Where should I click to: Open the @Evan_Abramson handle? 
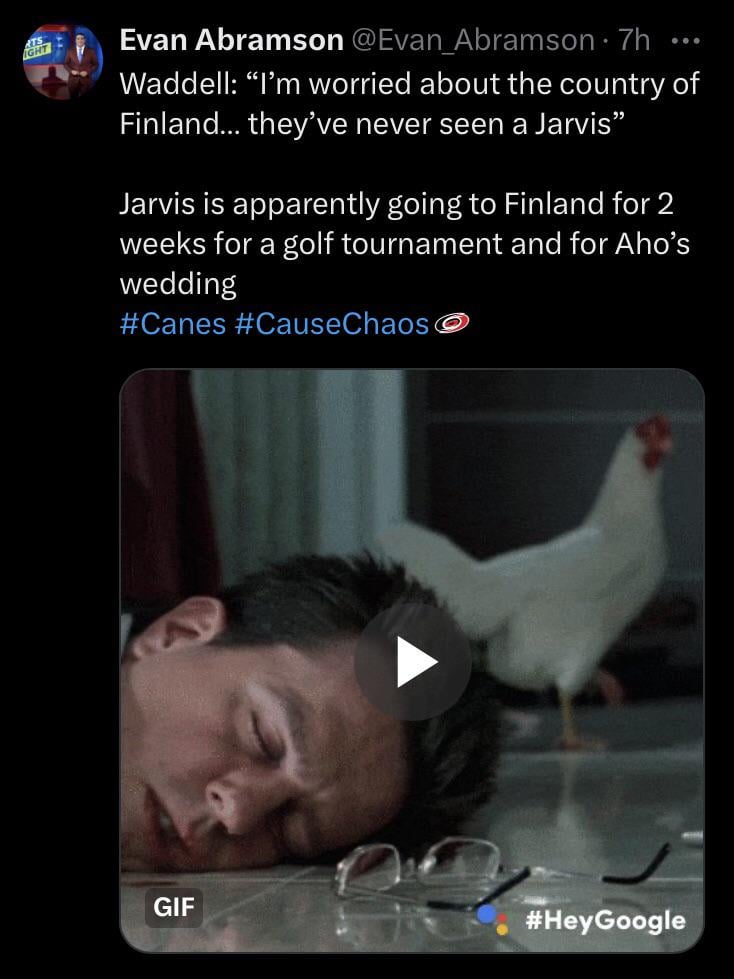click(472, 41)
